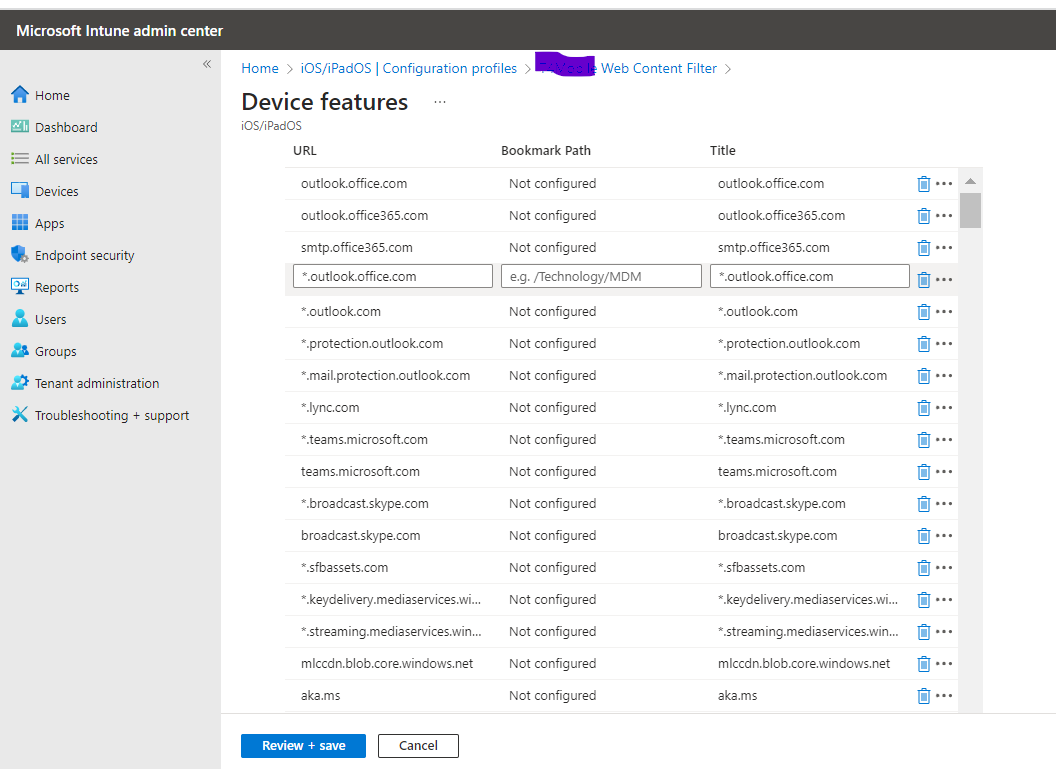This screenshot has width=1056, height=769.
Task: Select the broadcast.skype.com URL cell
Action: click(360, 535)
